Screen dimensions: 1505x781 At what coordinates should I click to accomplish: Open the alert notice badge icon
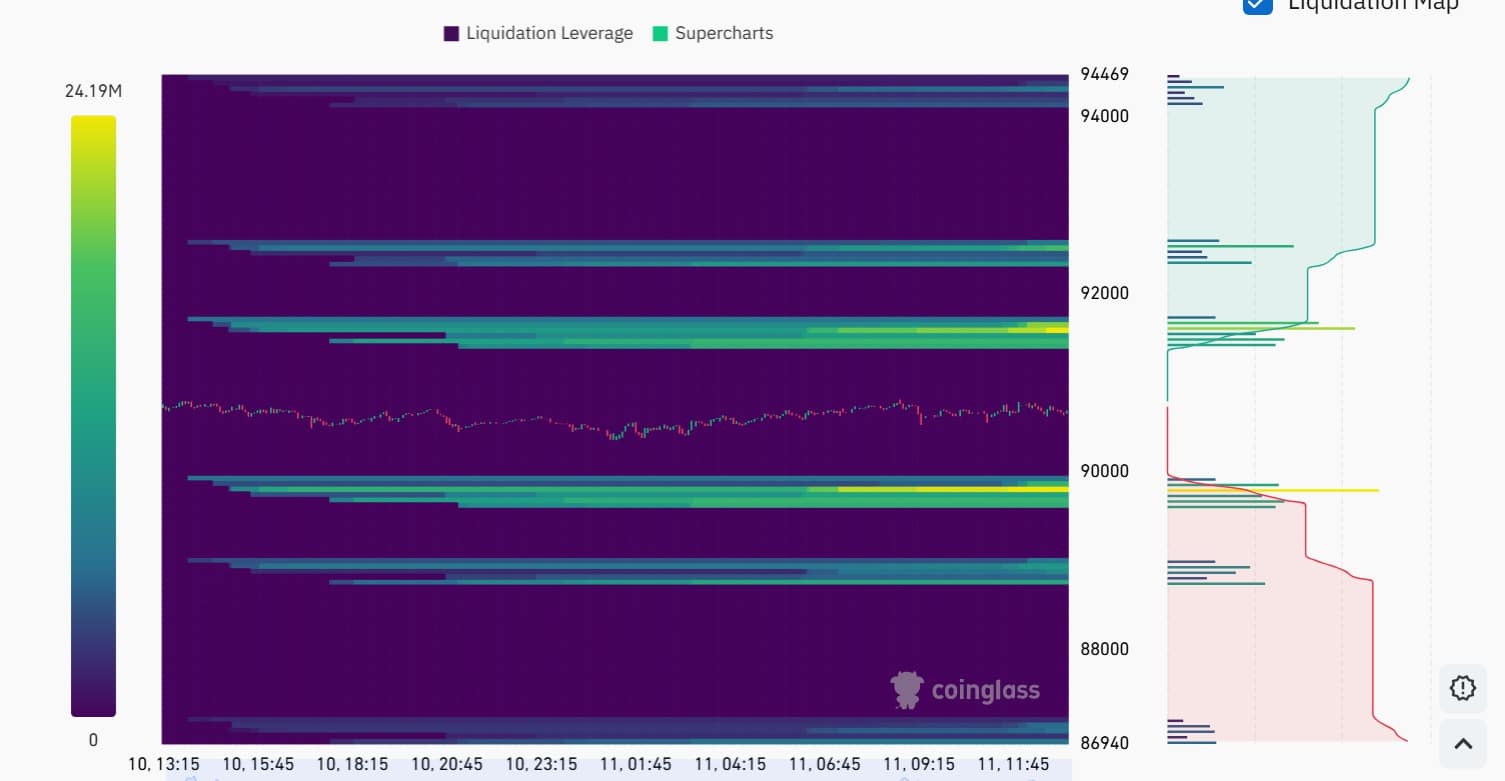[1462, 688]
